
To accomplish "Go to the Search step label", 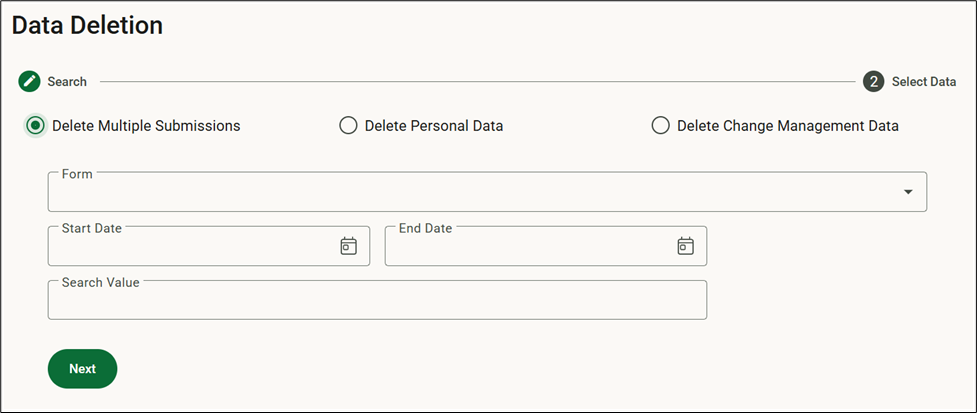I will tap(67, 82).
